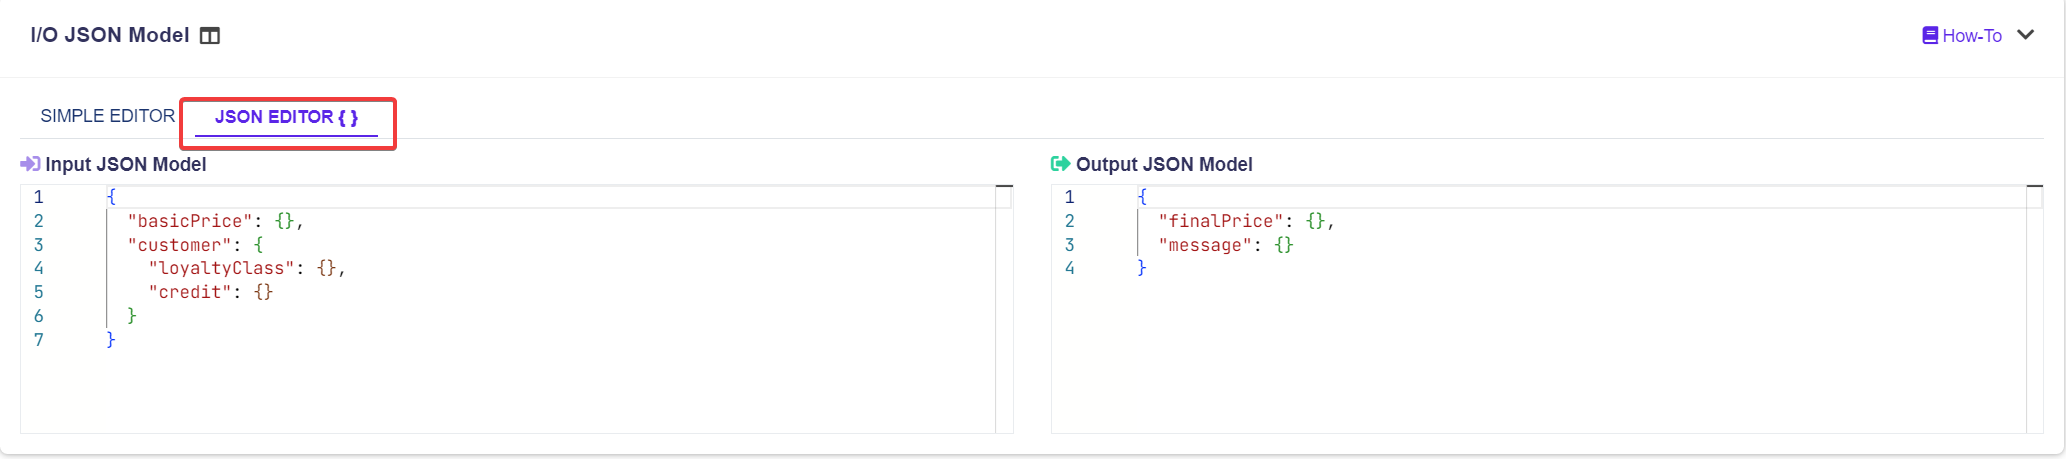Click the How-To book icon
This screenshot has height=459, width=2066.
coord(1929,36)
